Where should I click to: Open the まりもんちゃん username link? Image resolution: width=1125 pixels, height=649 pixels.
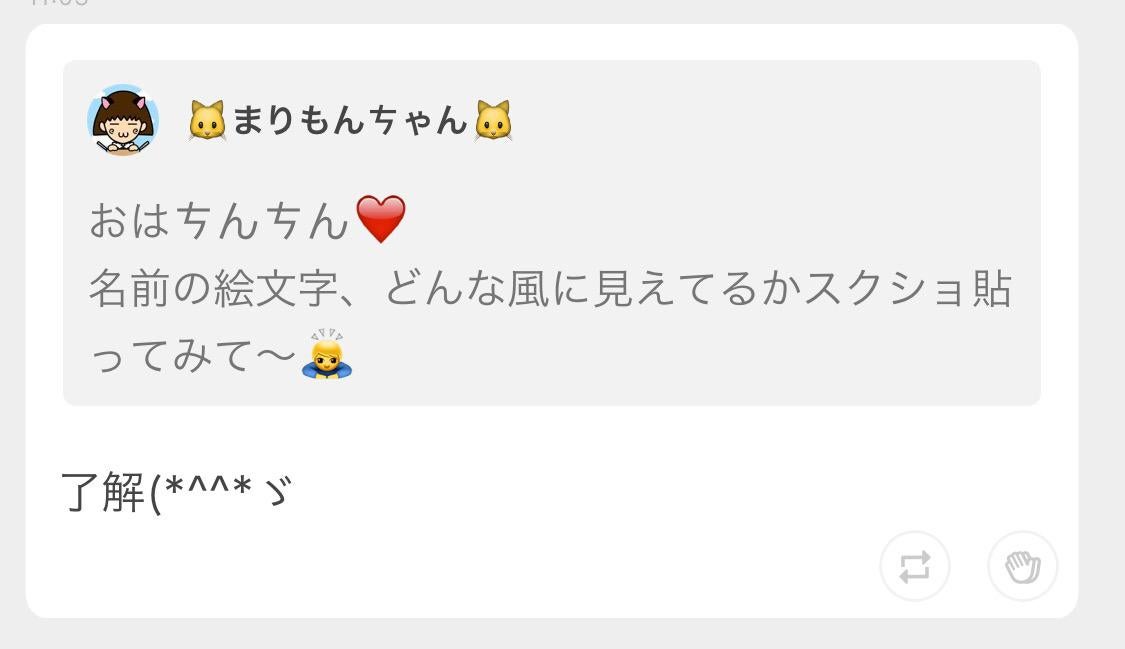tap(350, 120)
